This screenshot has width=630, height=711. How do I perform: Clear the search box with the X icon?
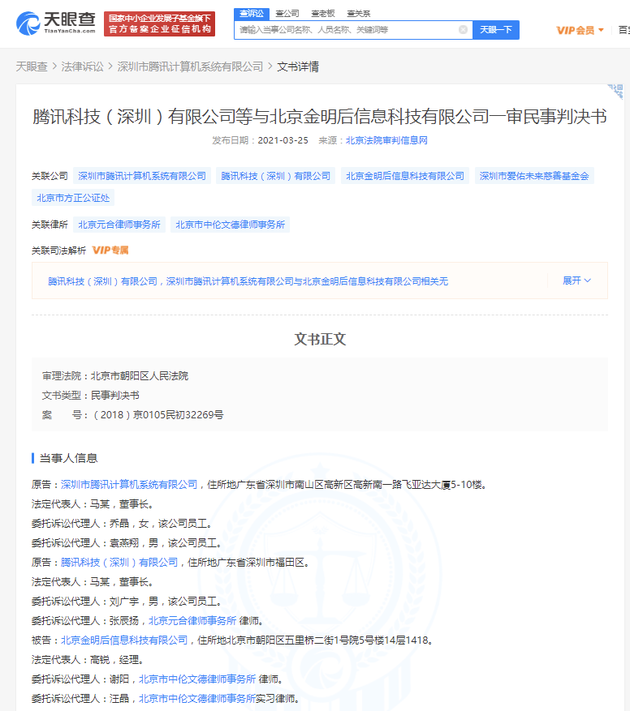click(x=463, y=30)
